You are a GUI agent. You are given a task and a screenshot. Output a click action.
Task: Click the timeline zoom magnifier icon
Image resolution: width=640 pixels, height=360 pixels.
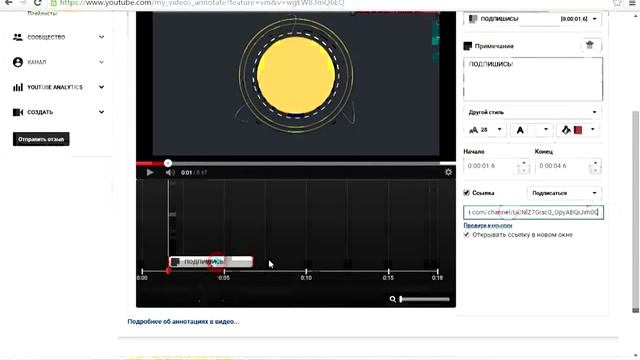pos(393,299)
